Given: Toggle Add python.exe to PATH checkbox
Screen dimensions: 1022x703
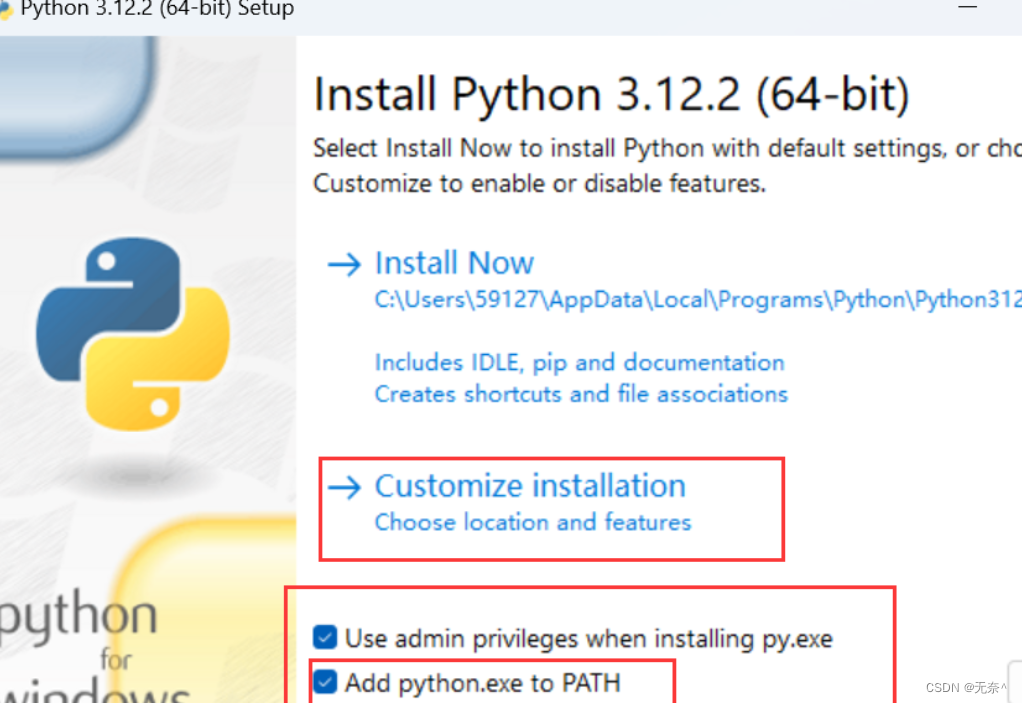Looking at the screenshot, I should coord(325,682).
